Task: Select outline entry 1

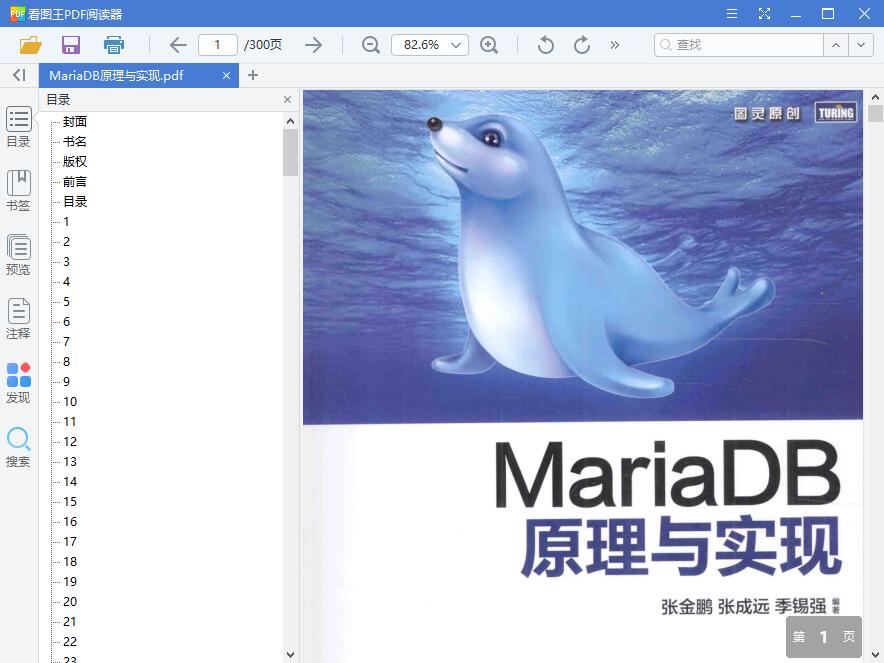Action: point(67,222)
